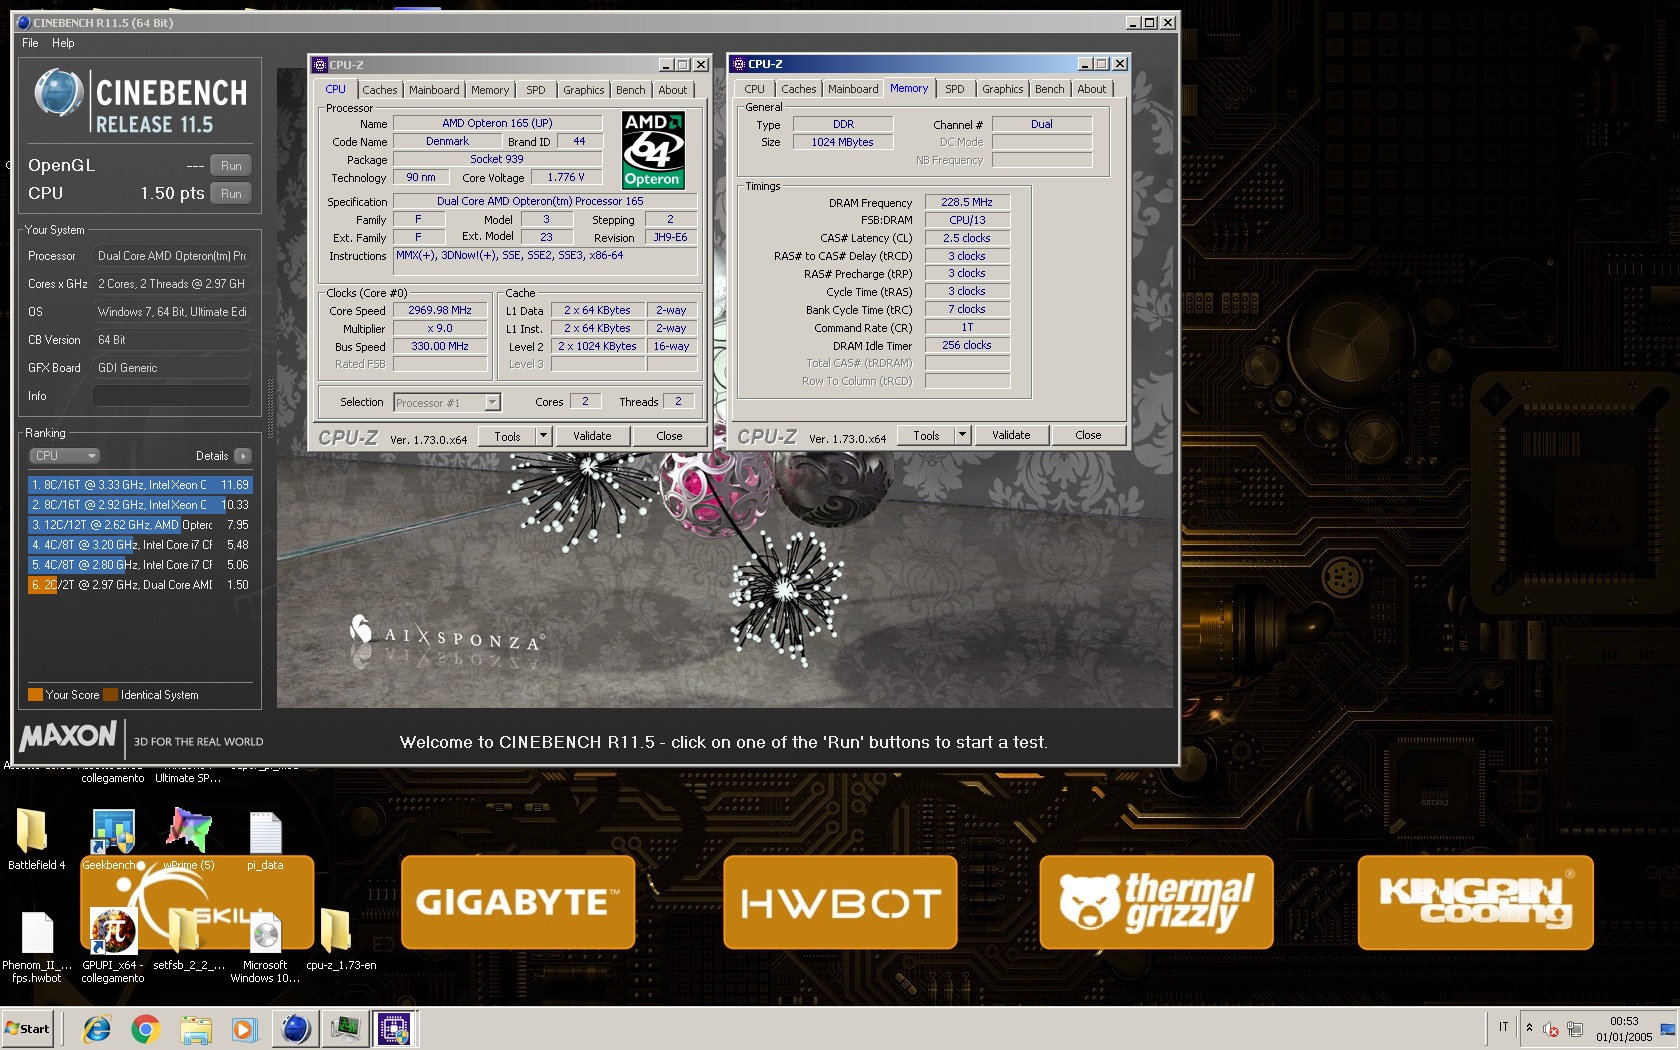1680x1050 pixels.
Task: Open the wPrime (5) desktop icon
Action: [189, 831]
